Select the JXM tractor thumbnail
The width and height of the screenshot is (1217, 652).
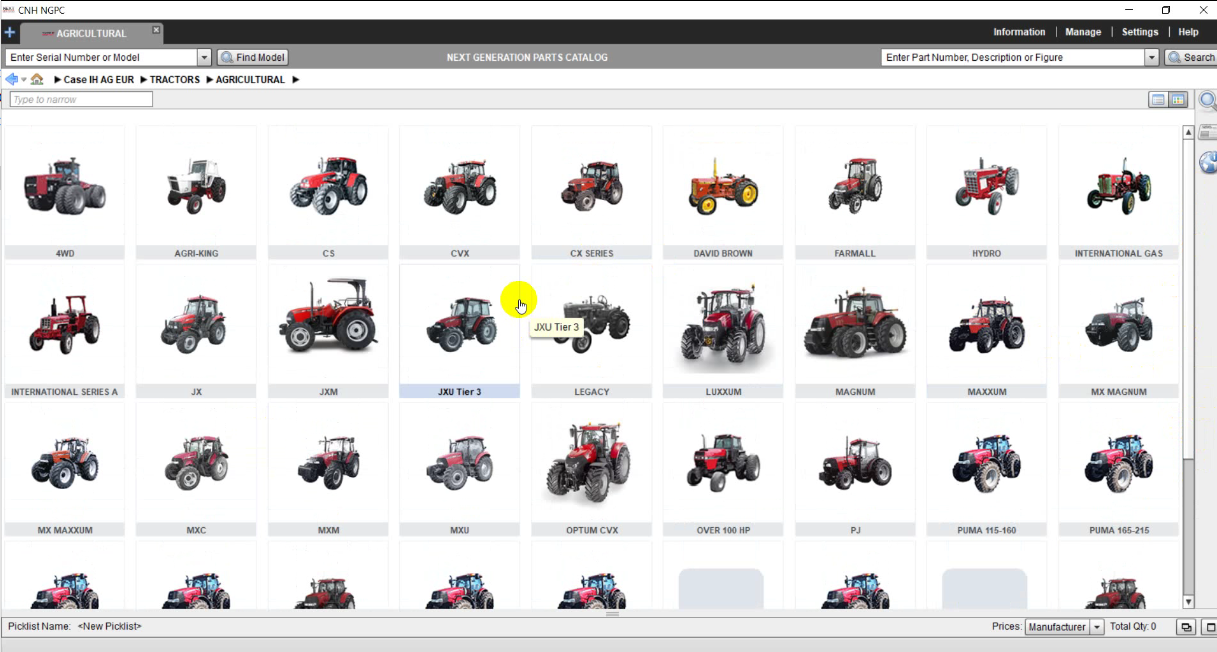tap(328, 331)
